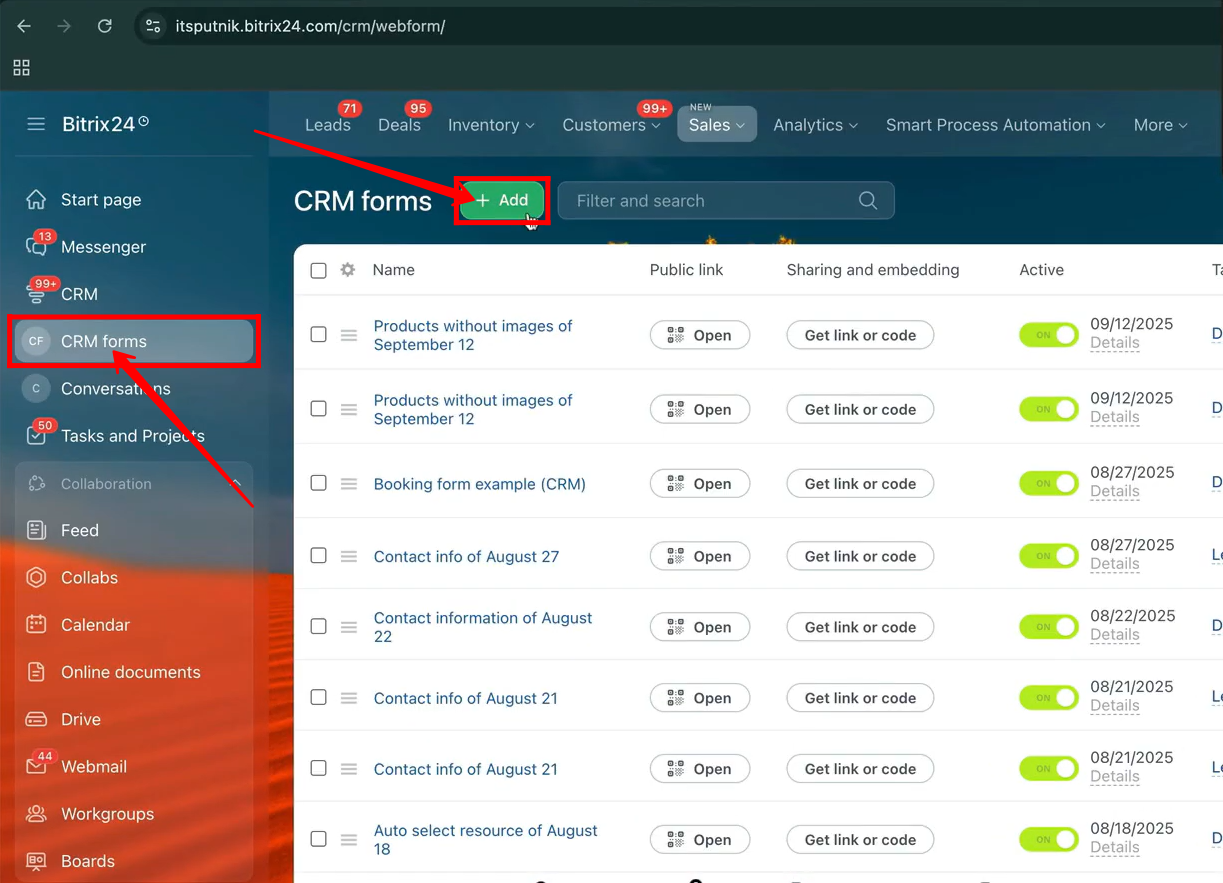
Task: Open Webmail in the sidebar
Action: click(93, 767)
